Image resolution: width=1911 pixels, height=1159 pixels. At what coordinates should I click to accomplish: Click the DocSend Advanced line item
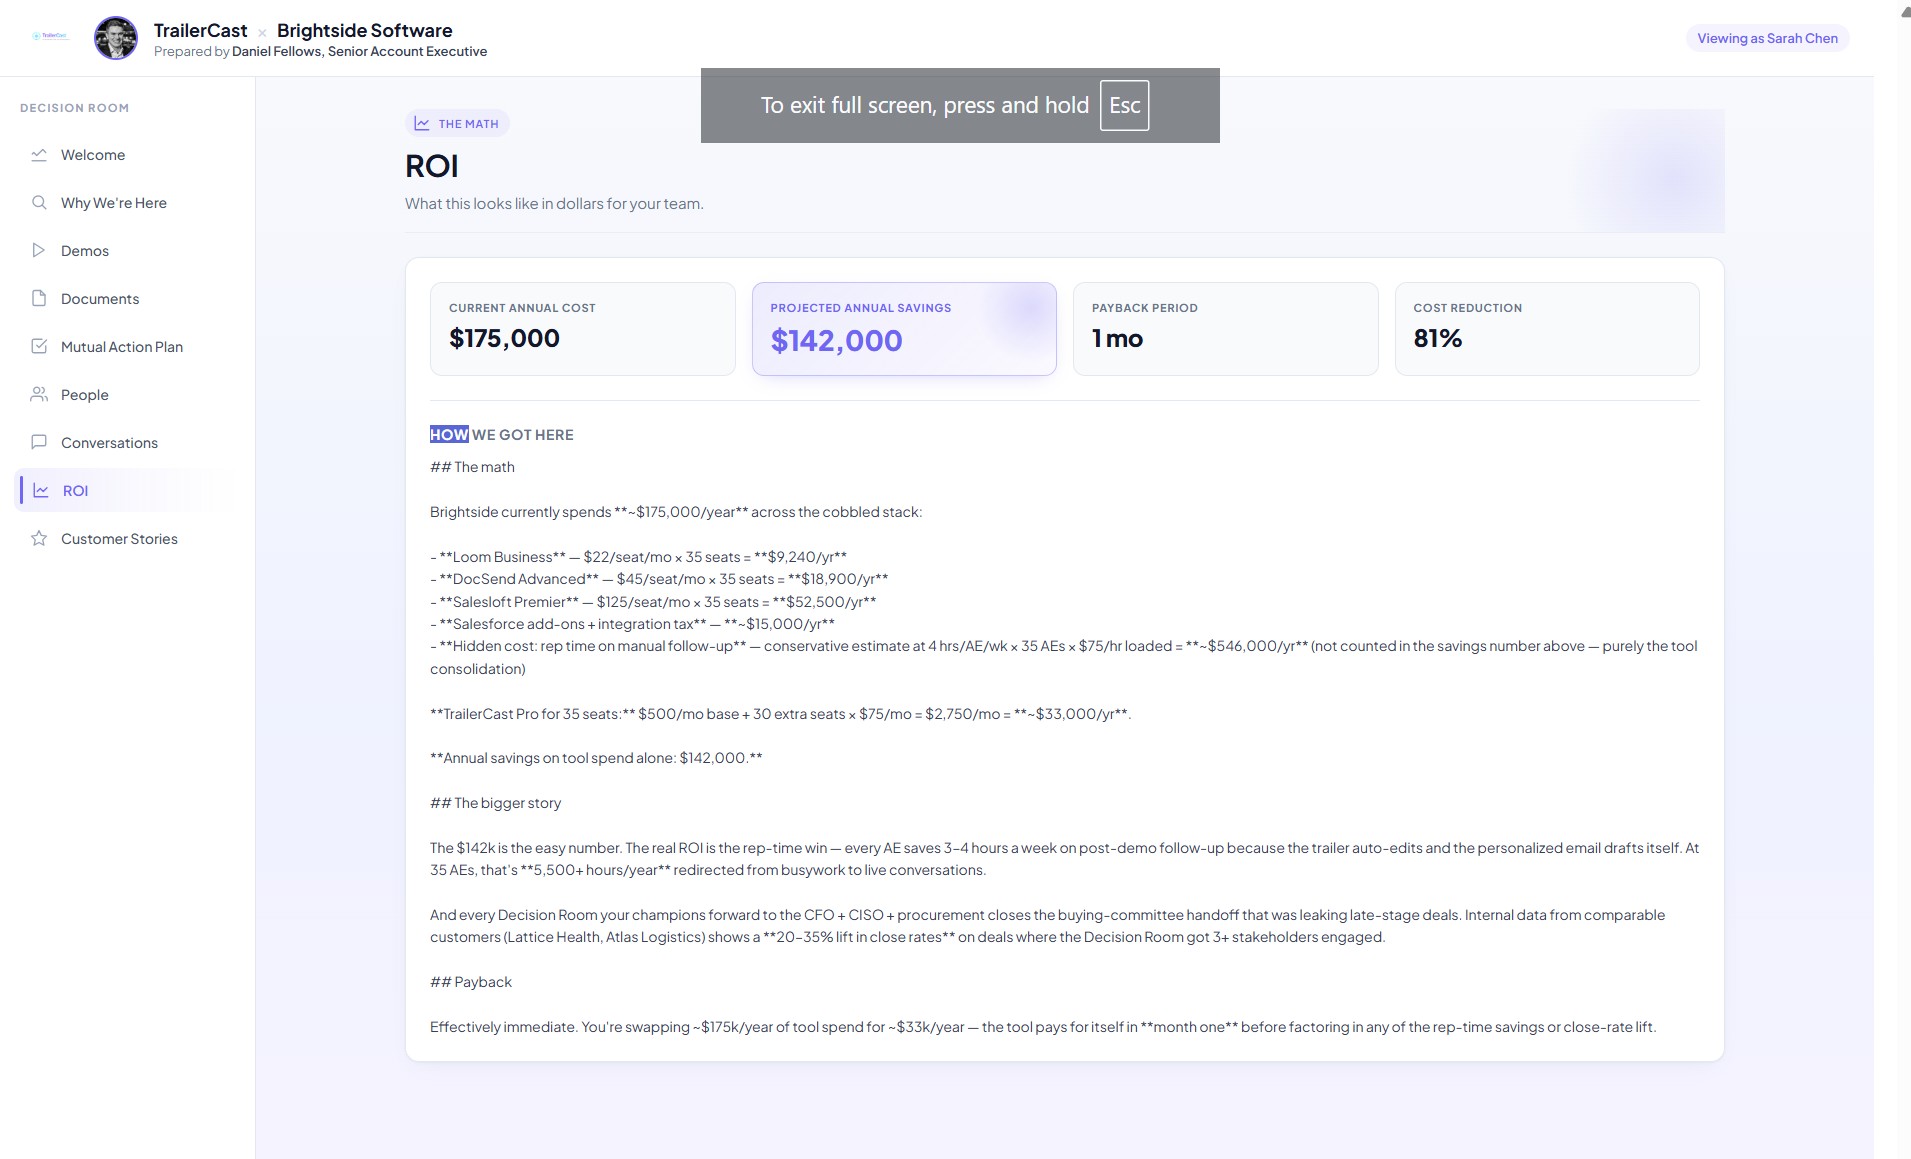[x=659, y=579]
